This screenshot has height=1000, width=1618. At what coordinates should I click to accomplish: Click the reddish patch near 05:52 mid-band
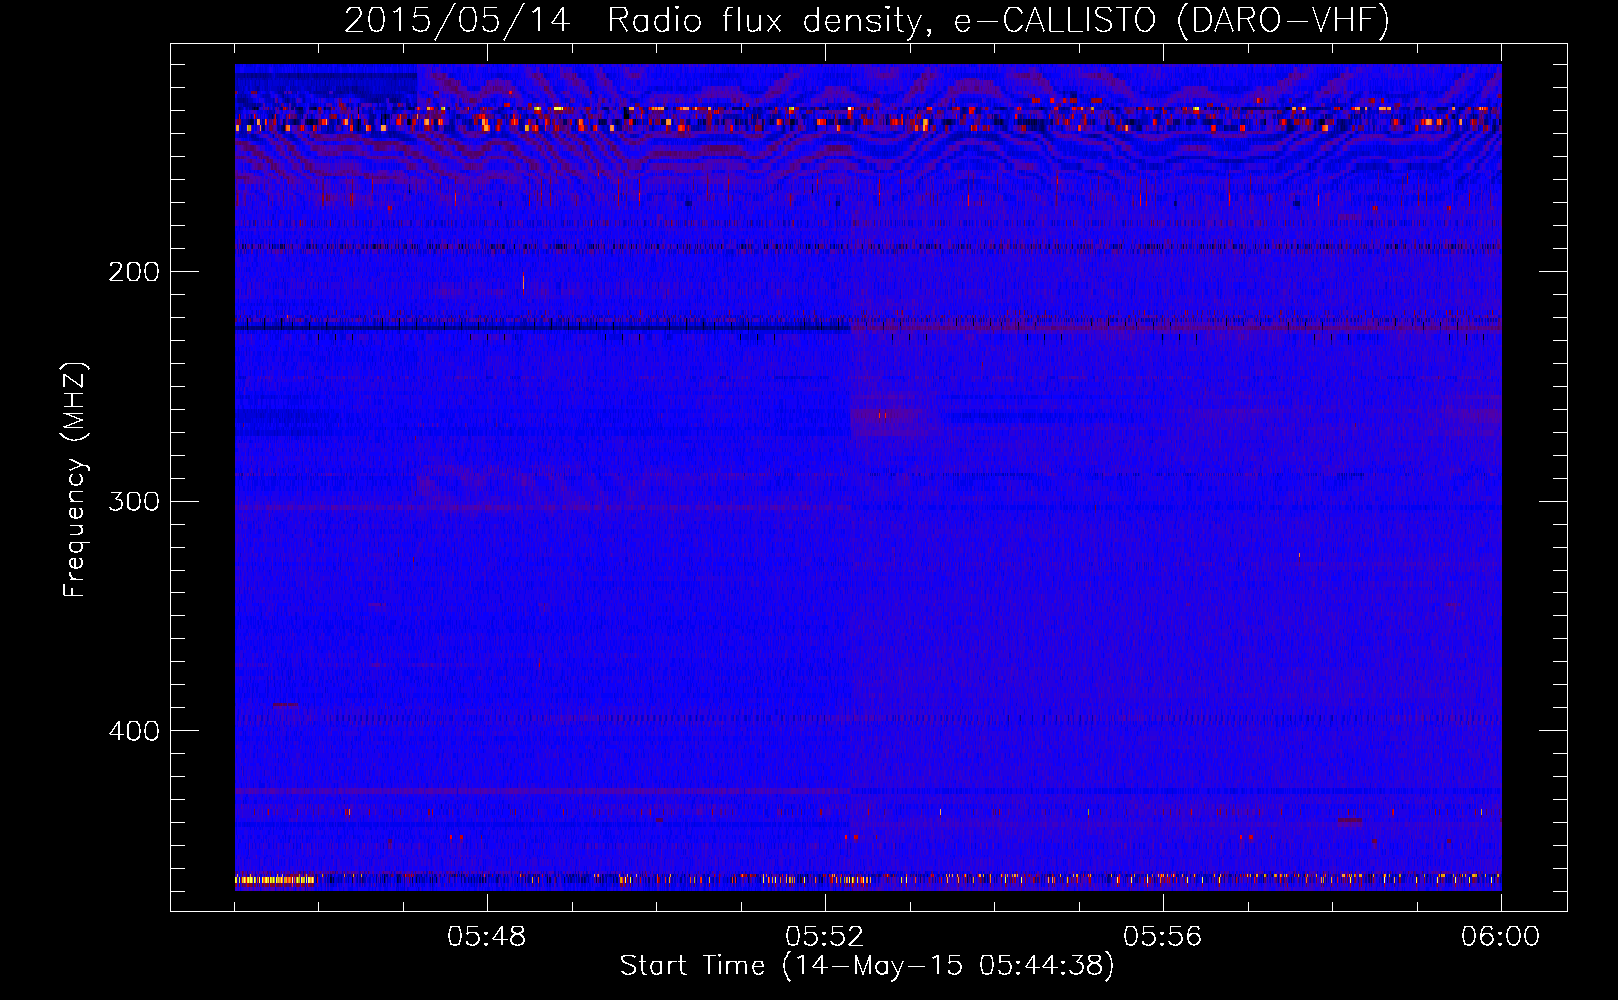[884, 420]
